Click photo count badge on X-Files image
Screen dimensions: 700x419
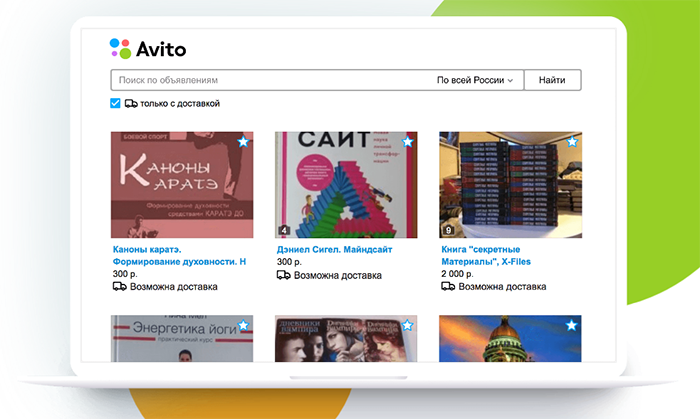tap(449, 230)
